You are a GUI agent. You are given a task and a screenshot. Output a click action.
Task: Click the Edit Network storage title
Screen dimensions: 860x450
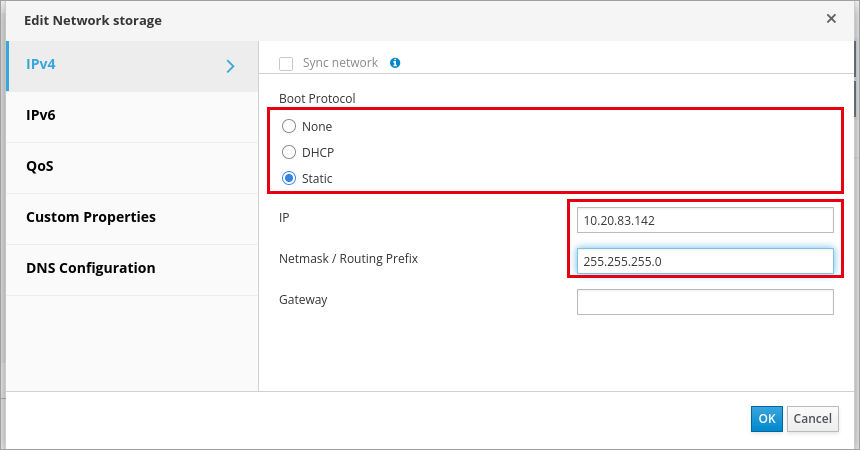(93, 21)
